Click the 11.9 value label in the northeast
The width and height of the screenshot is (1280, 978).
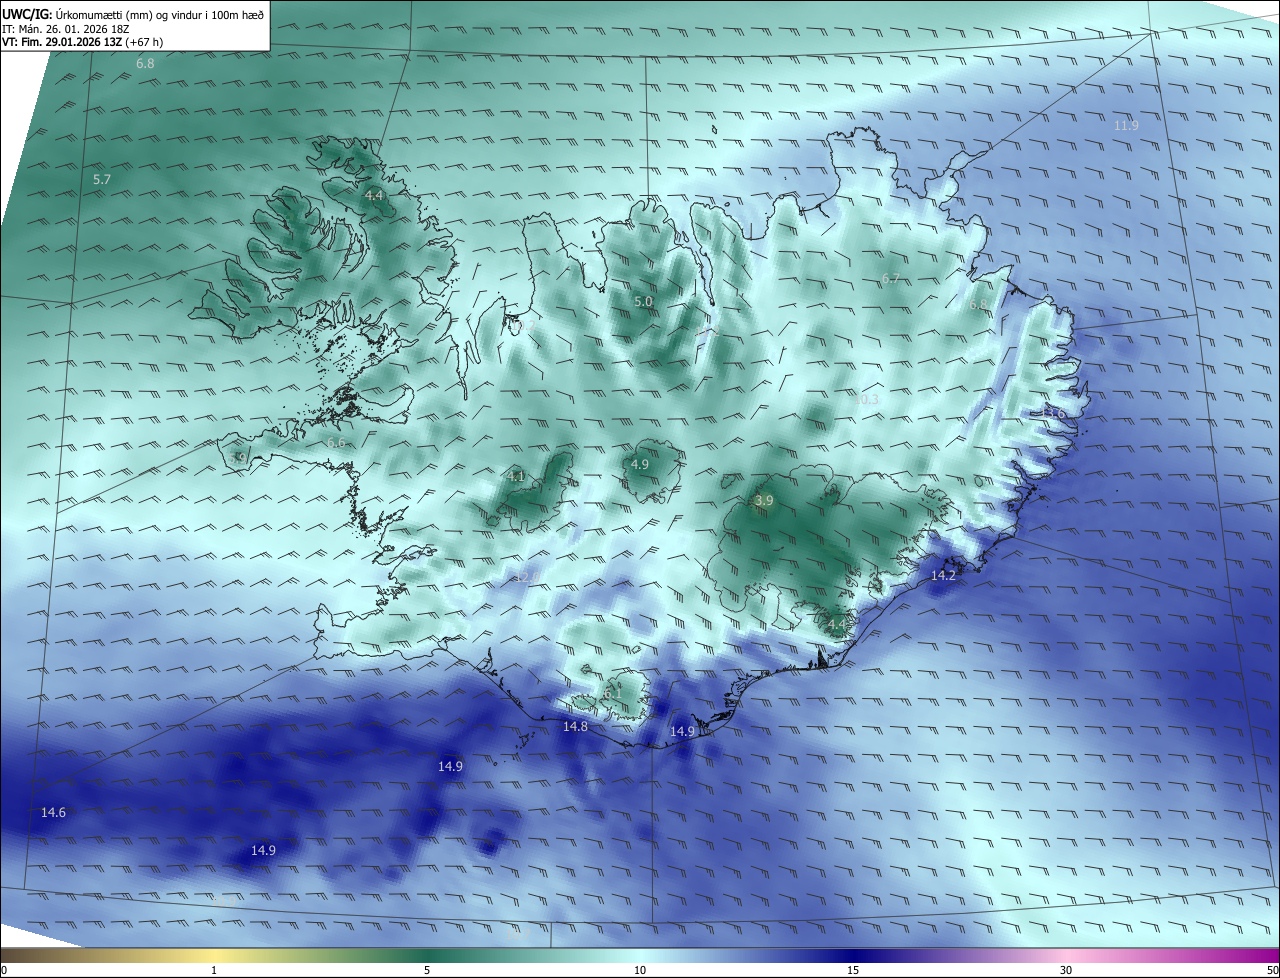click(1126, 125)
